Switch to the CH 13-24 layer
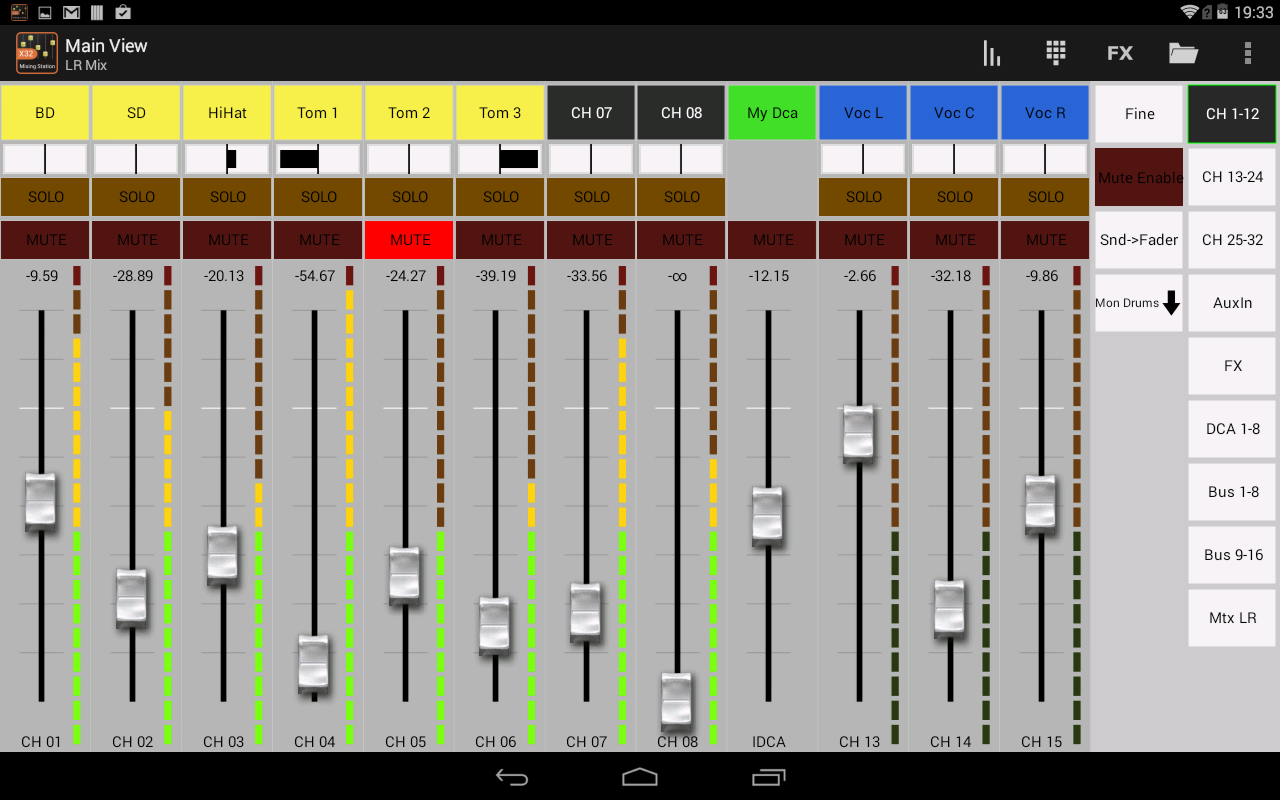1280x800 pixels. point(1232,177)
